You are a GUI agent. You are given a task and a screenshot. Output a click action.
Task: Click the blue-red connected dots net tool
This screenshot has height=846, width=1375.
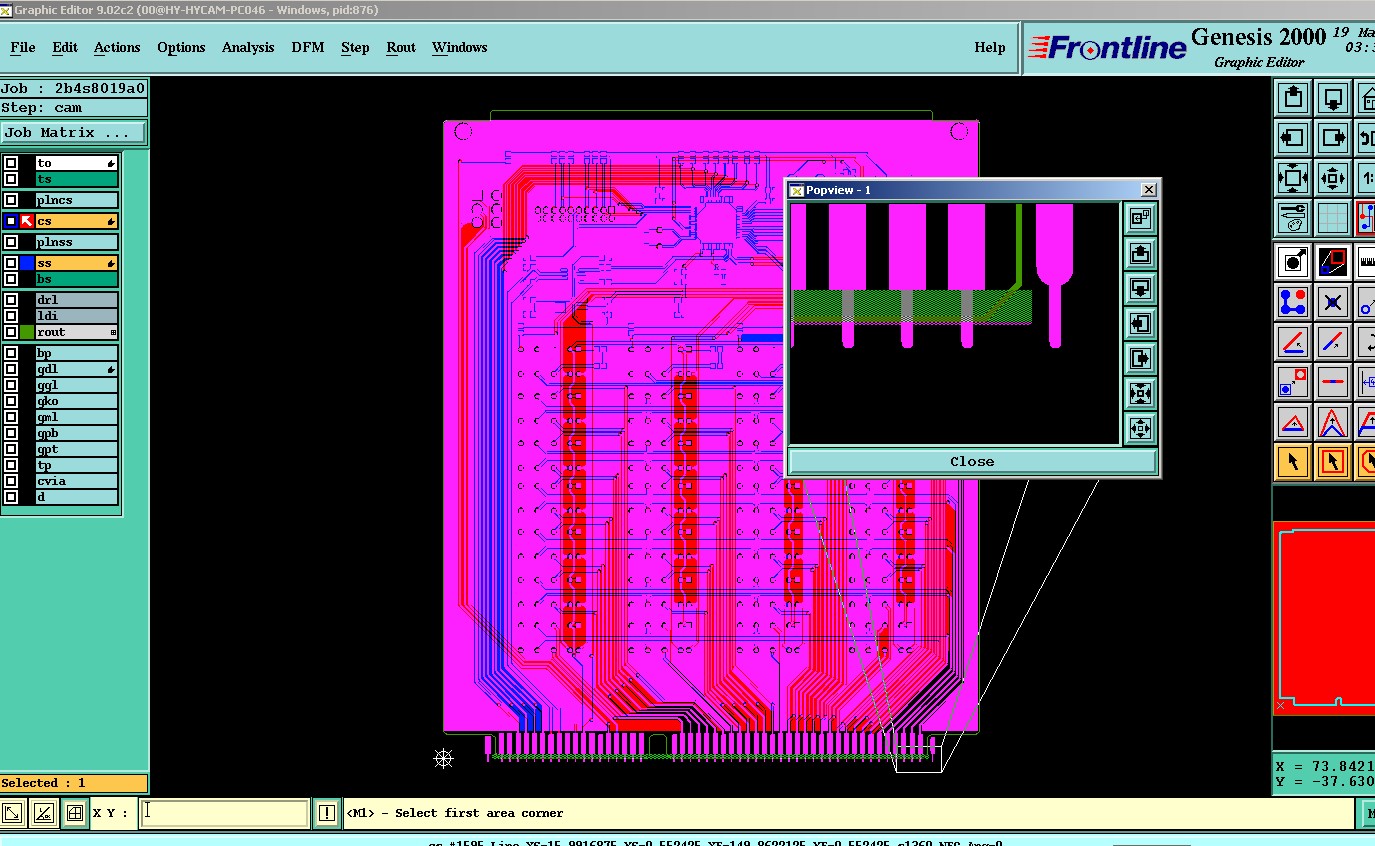[x=1293, y=302]
